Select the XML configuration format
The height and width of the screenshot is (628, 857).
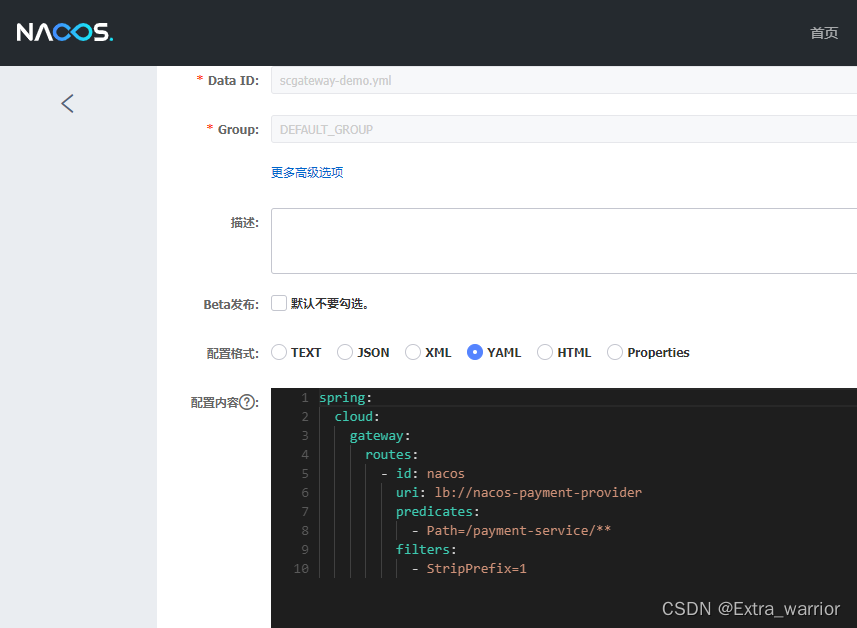coord(413,352)
